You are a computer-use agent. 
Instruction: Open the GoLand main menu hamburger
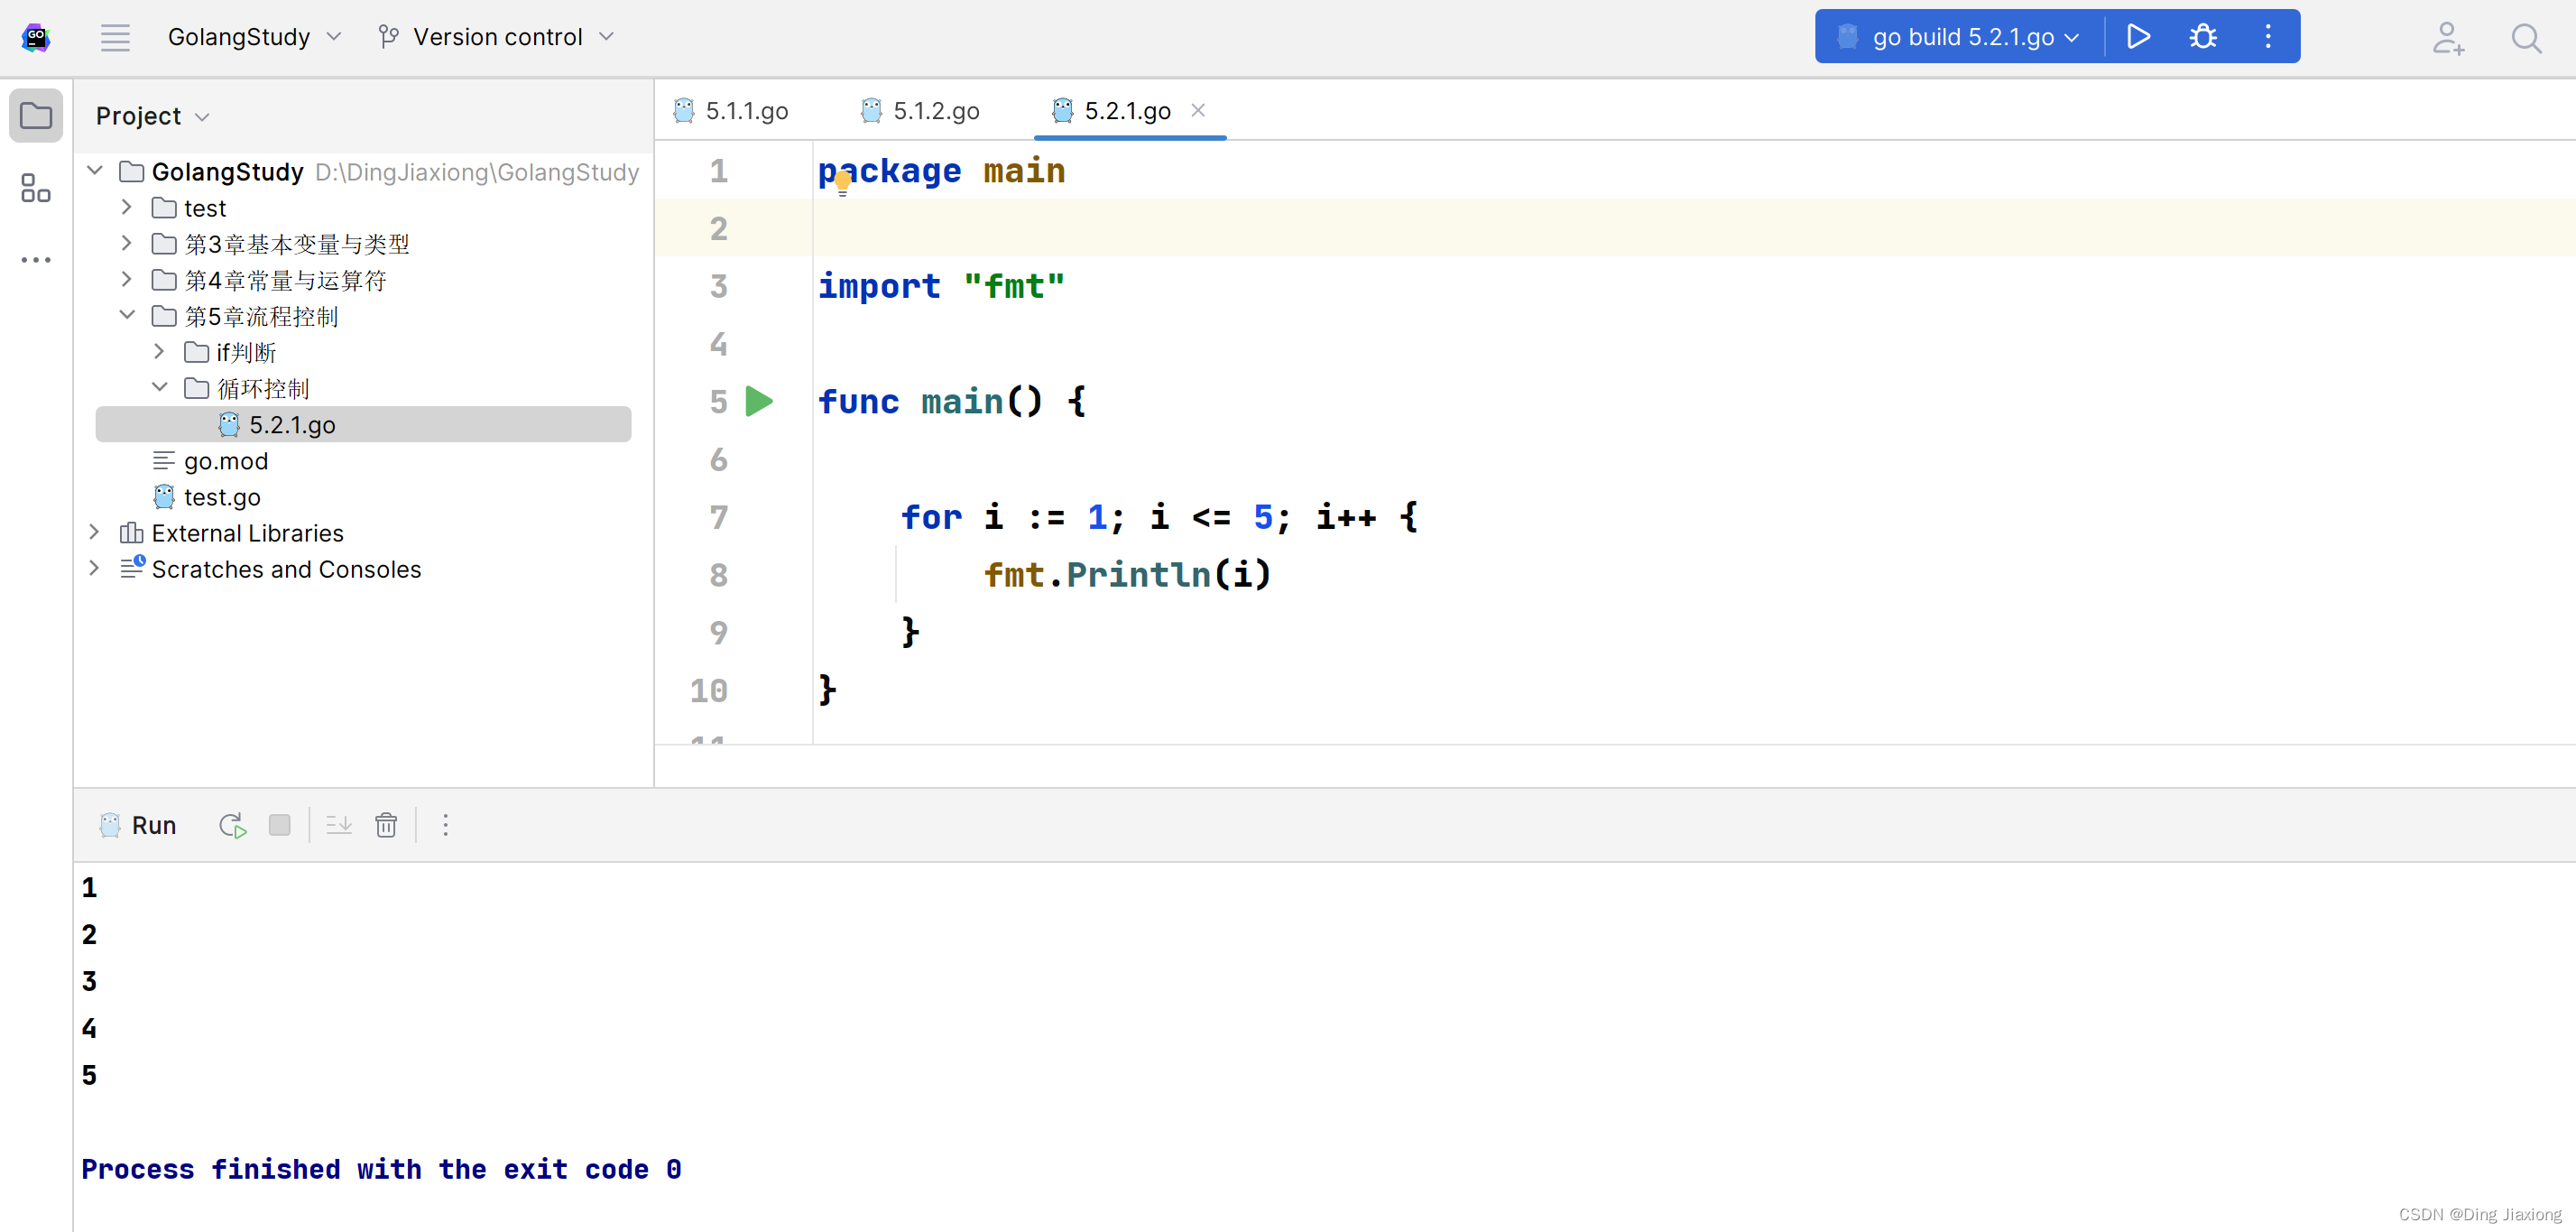point(115,37)
